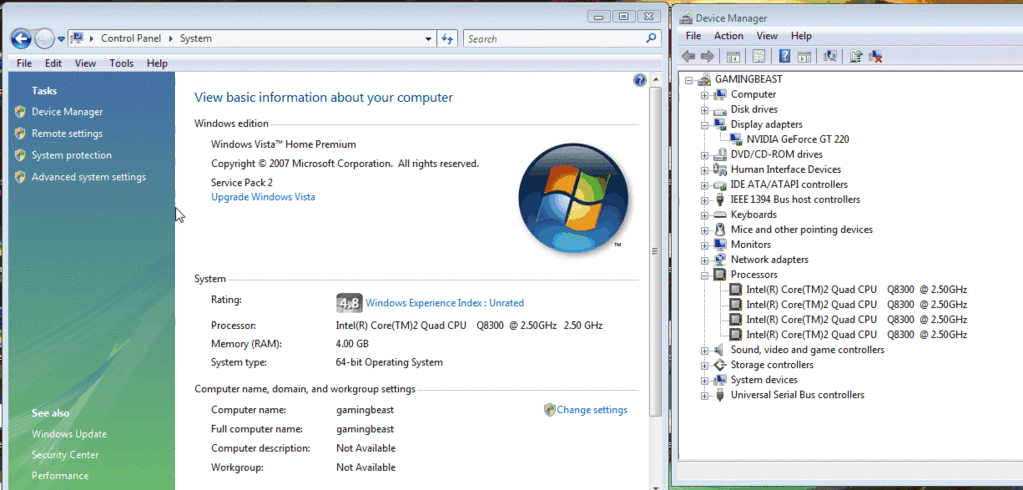Click System window vertical scrollbar

(x=656, y=251)
